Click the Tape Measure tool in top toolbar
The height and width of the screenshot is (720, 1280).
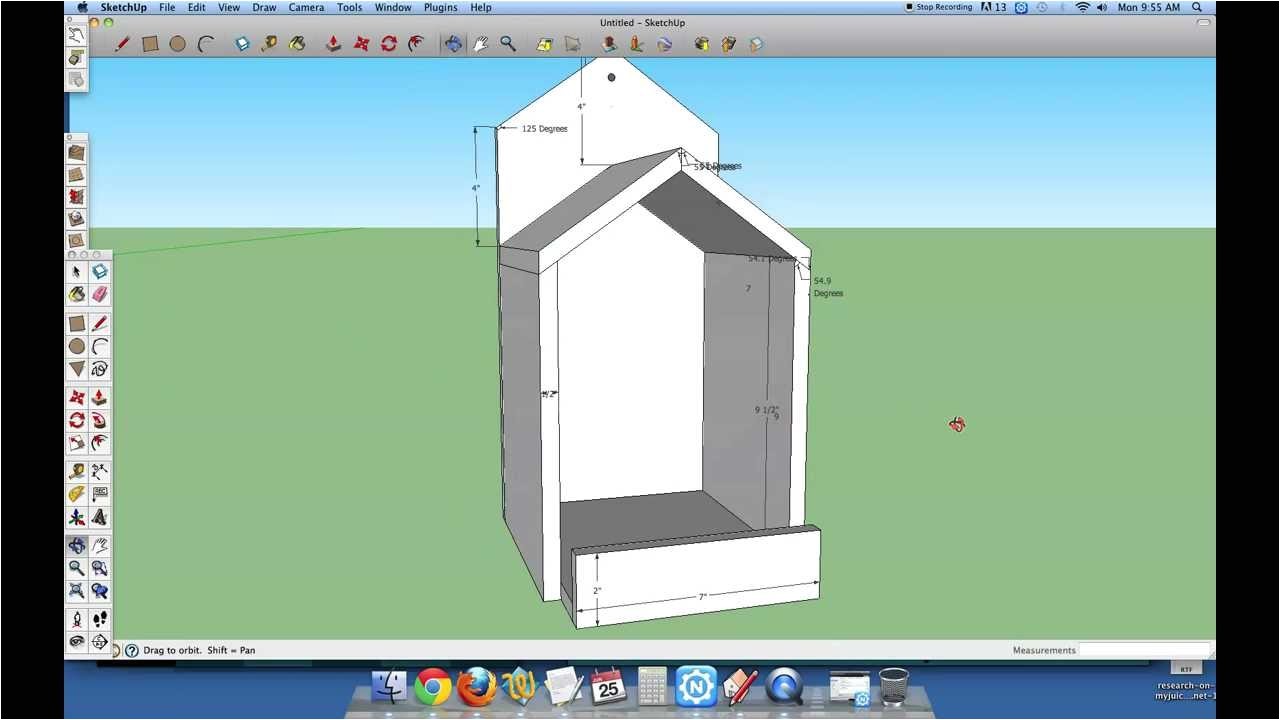tap(269, 44)
